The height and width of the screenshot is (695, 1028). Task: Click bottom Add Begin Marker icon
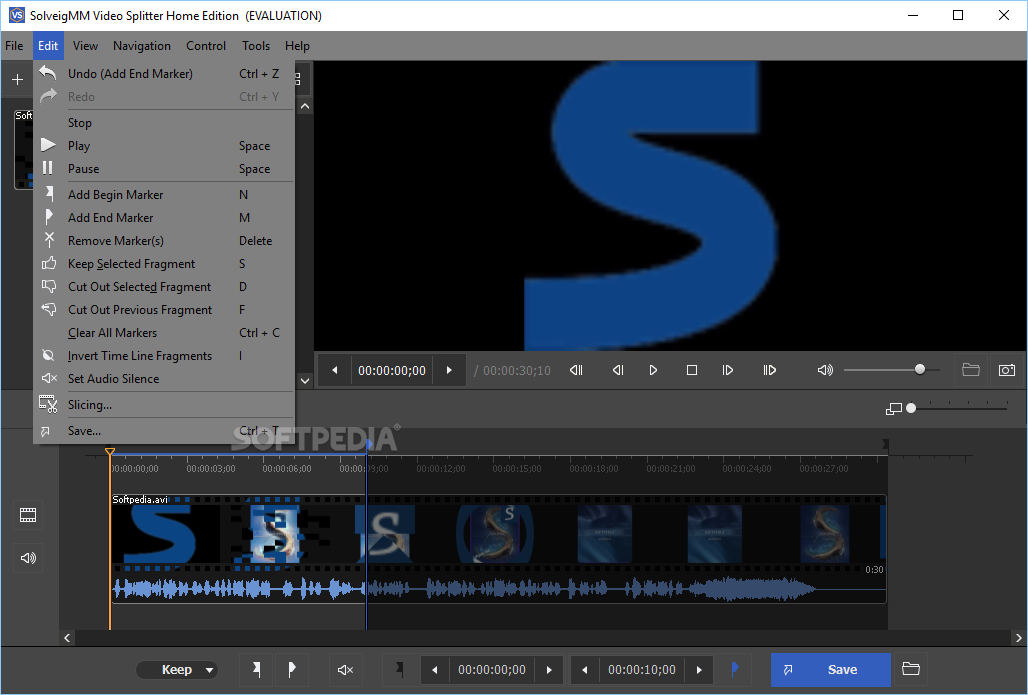(256, 669)
